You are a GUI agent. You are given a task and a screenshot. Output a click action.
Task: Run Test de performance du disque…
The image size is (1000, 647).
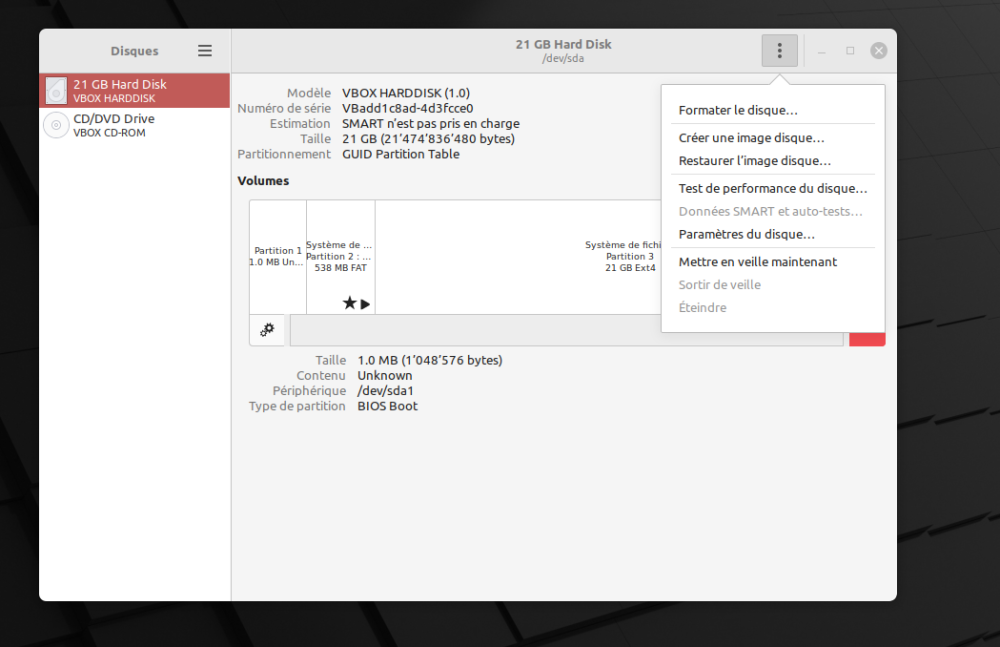tap(772, 188)
